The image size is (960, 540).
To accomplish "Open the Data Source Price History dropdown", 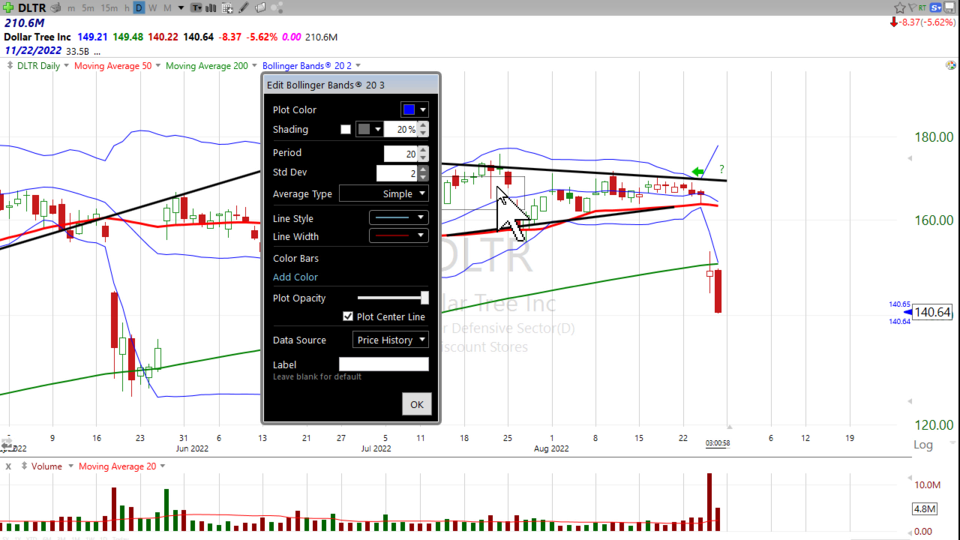I will point(391,340).
